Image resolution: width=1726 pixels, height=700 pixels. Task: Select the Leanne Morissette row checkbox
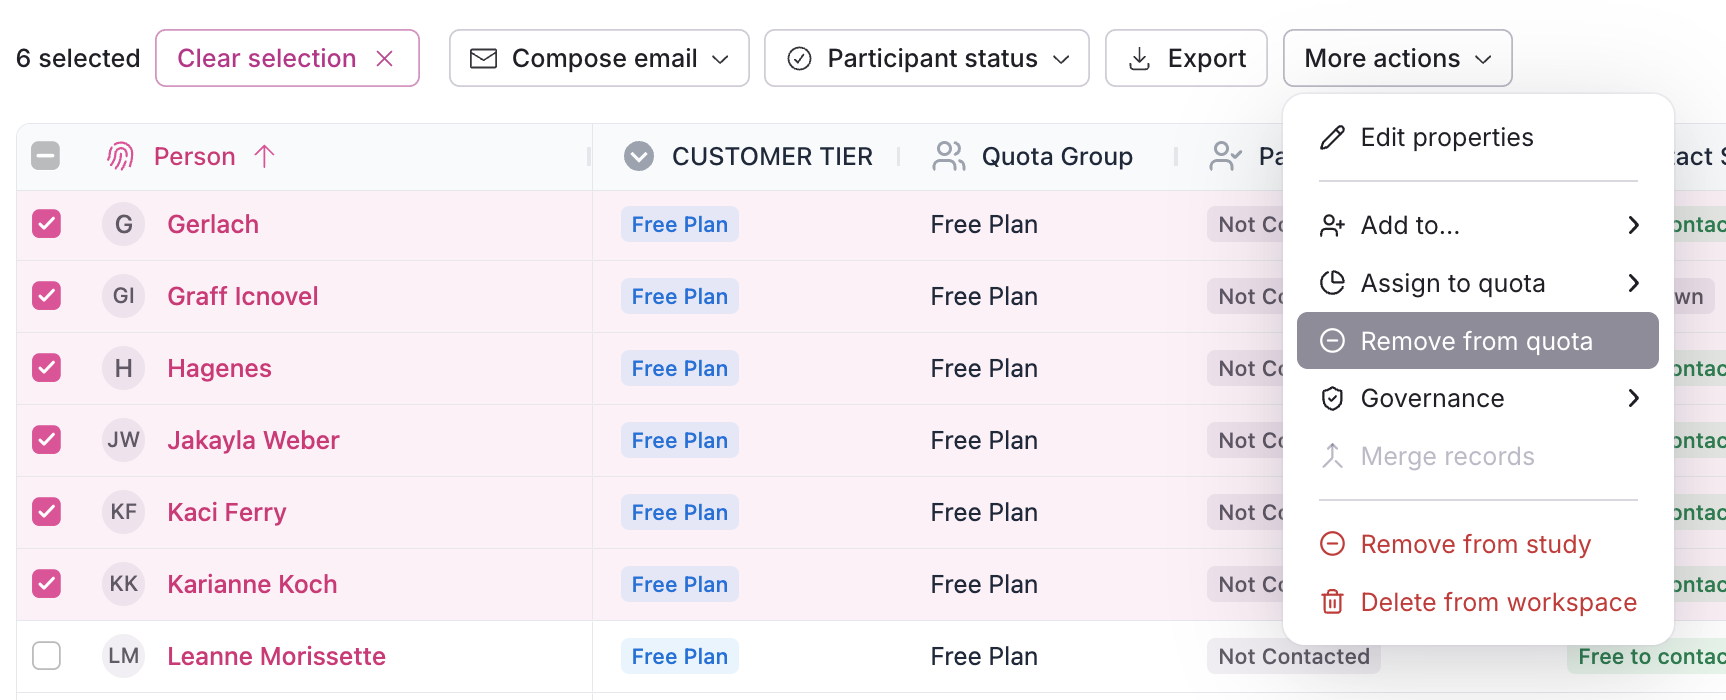47,656
